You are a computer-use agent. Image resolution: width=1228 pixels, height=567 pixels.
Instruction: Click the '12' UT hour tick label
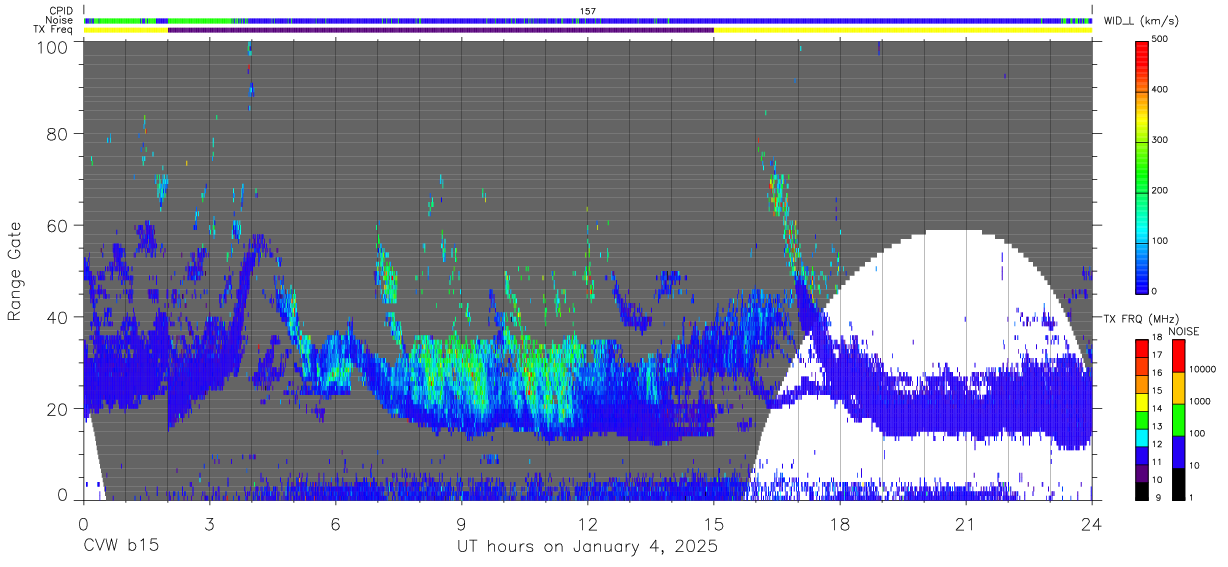coord(588,523)
